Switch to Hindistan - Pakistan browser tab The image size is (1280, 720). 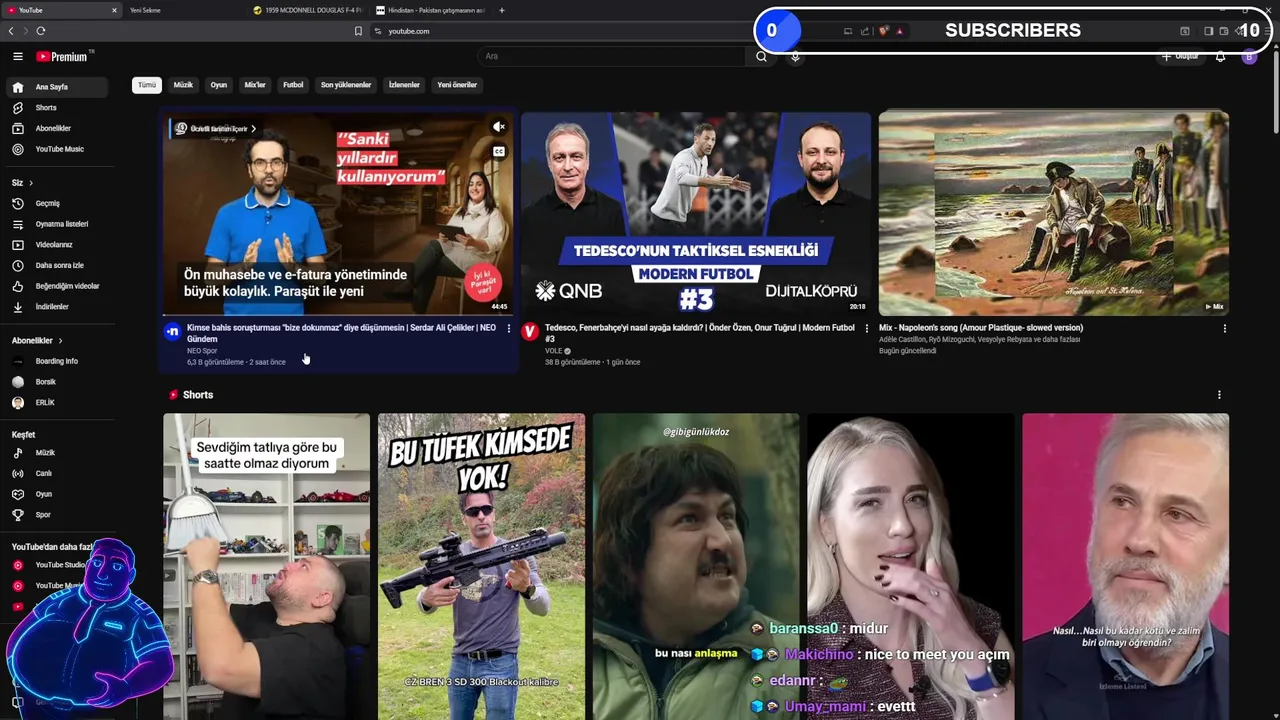[x=430, y=10]
